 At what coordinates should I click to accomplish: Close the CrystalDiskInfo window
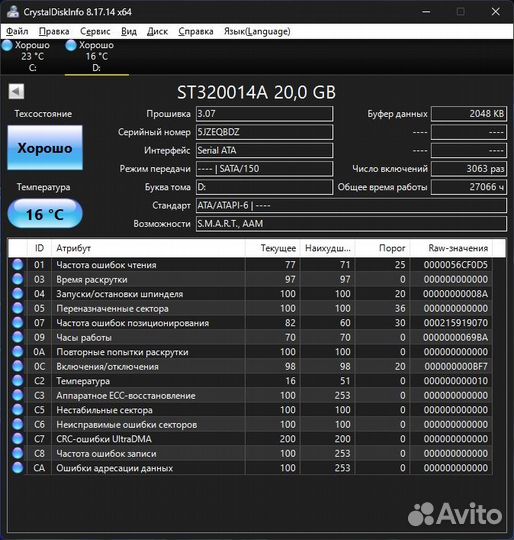[x=495, y=12]
